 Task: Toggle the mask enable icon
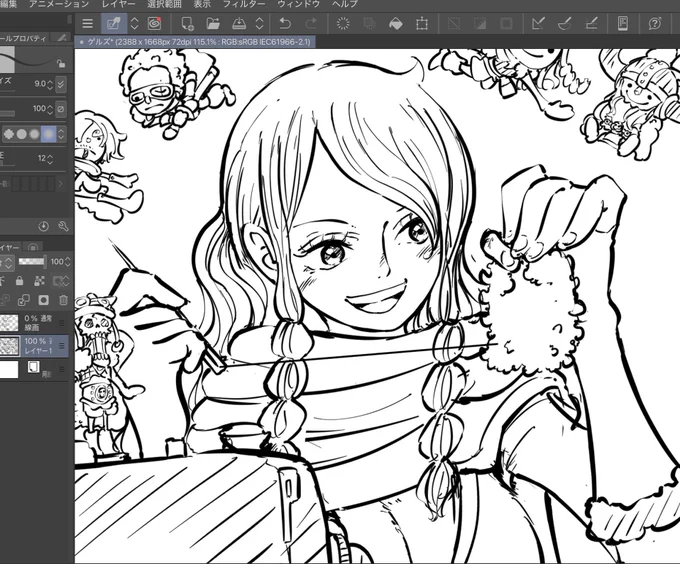(60, 281)
